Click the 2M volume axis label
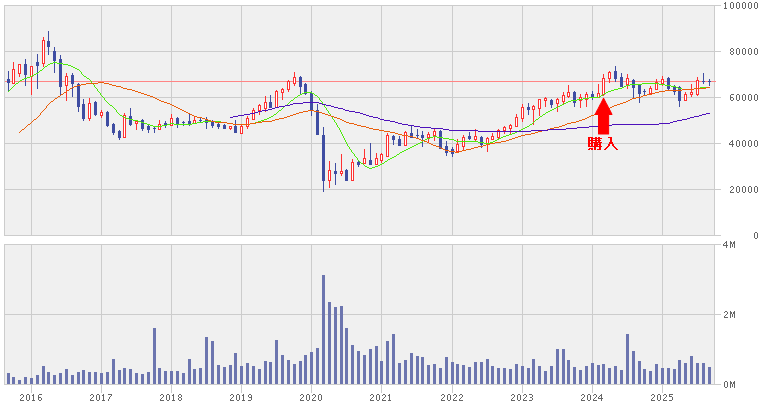Image resolution: width=761 pixels, height=402 pixels. pyautogui.click(x=729, y=315)
